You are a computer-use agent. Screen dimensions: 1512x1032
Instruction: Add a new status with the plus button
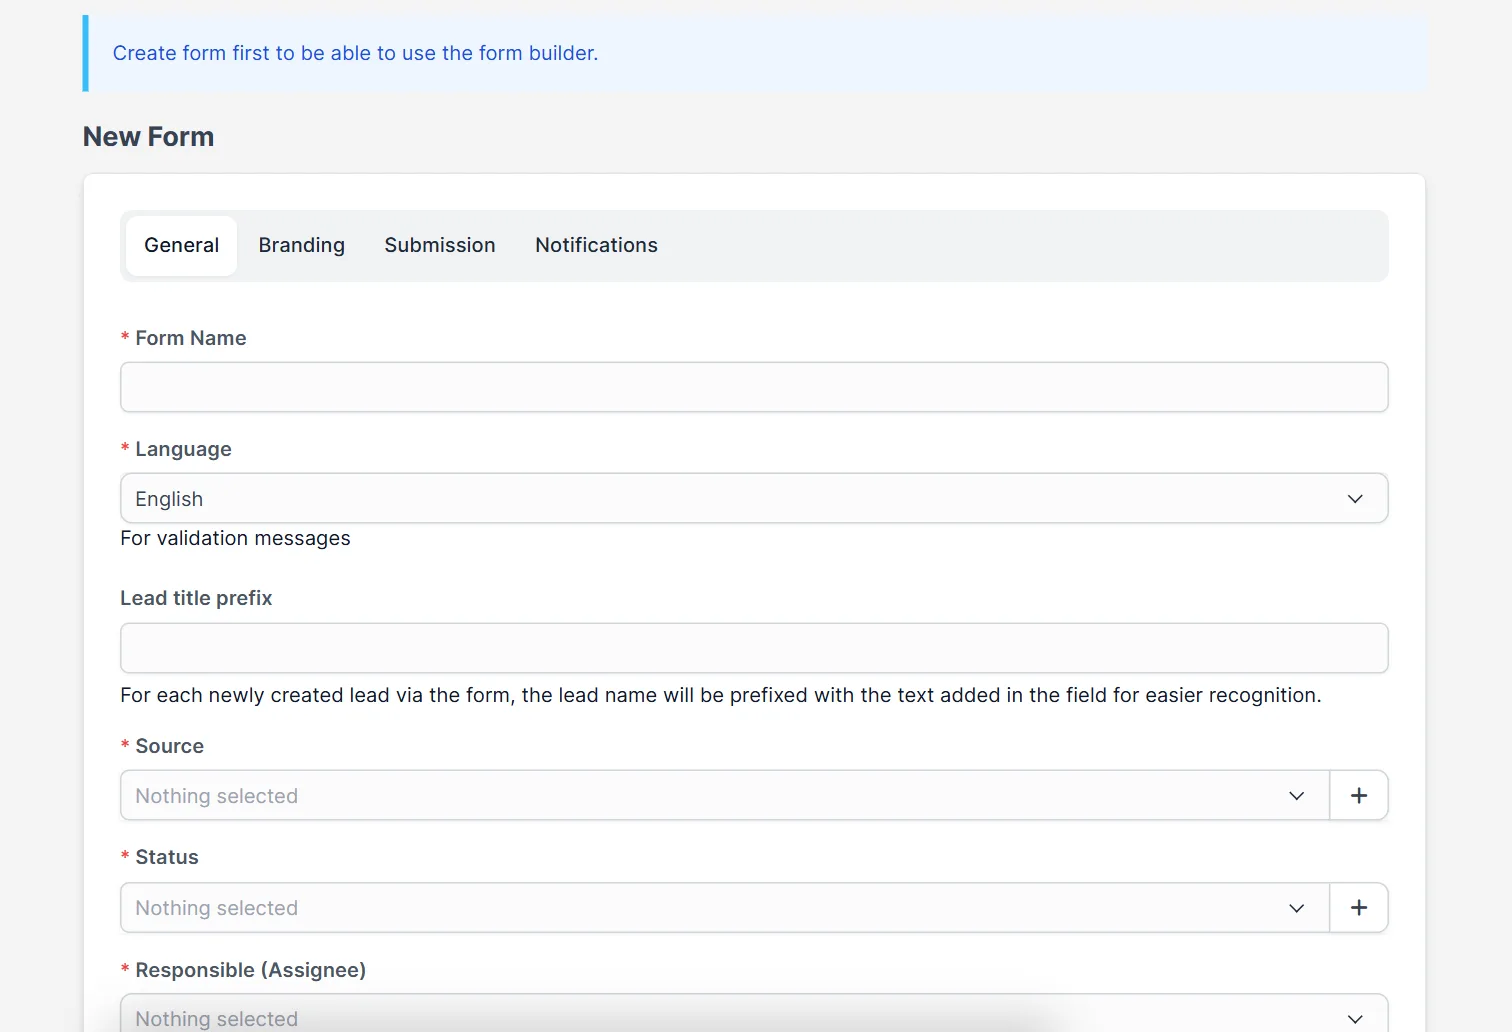pyautogui.click(x=1359, y=908)
